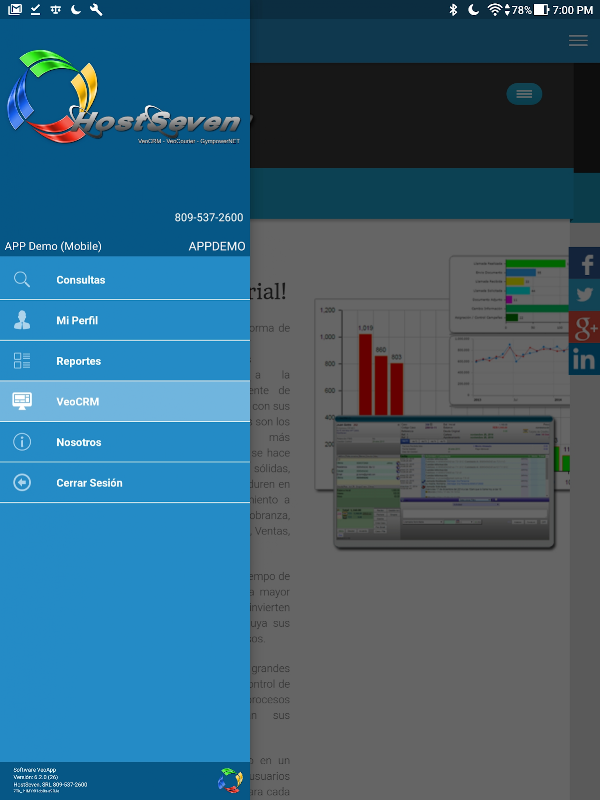Tap the balance scale notification icon

click(x=56, y=10)
